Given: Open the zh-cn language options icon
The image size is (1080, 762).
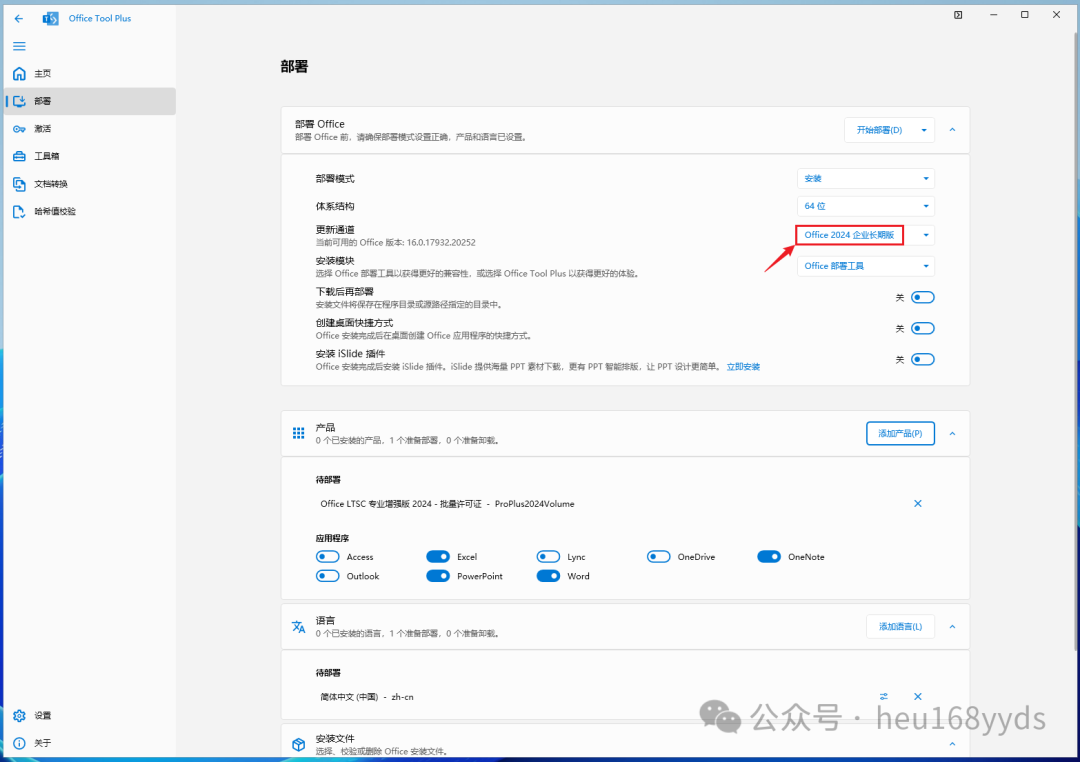Looking at the screenshot, I should [884, 697].
